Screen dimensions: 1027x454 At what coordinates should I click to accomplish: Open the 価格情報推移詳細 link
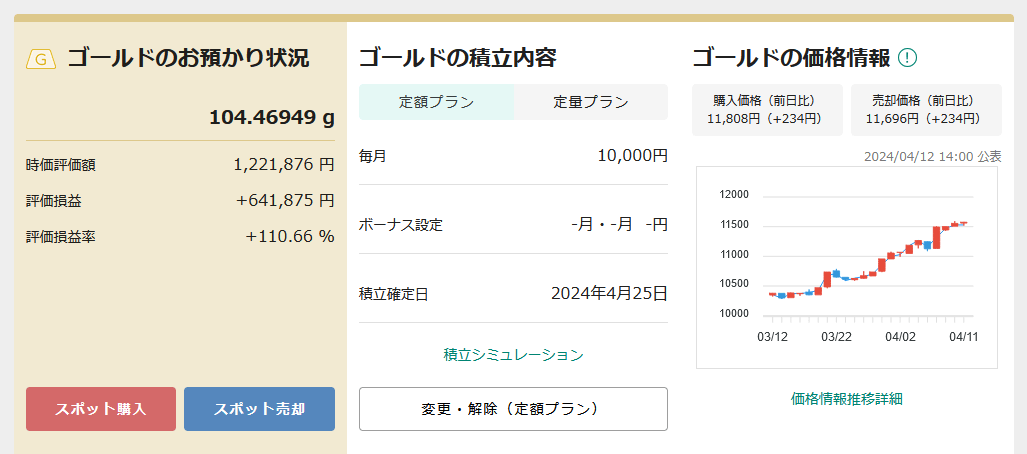[846, 398]
